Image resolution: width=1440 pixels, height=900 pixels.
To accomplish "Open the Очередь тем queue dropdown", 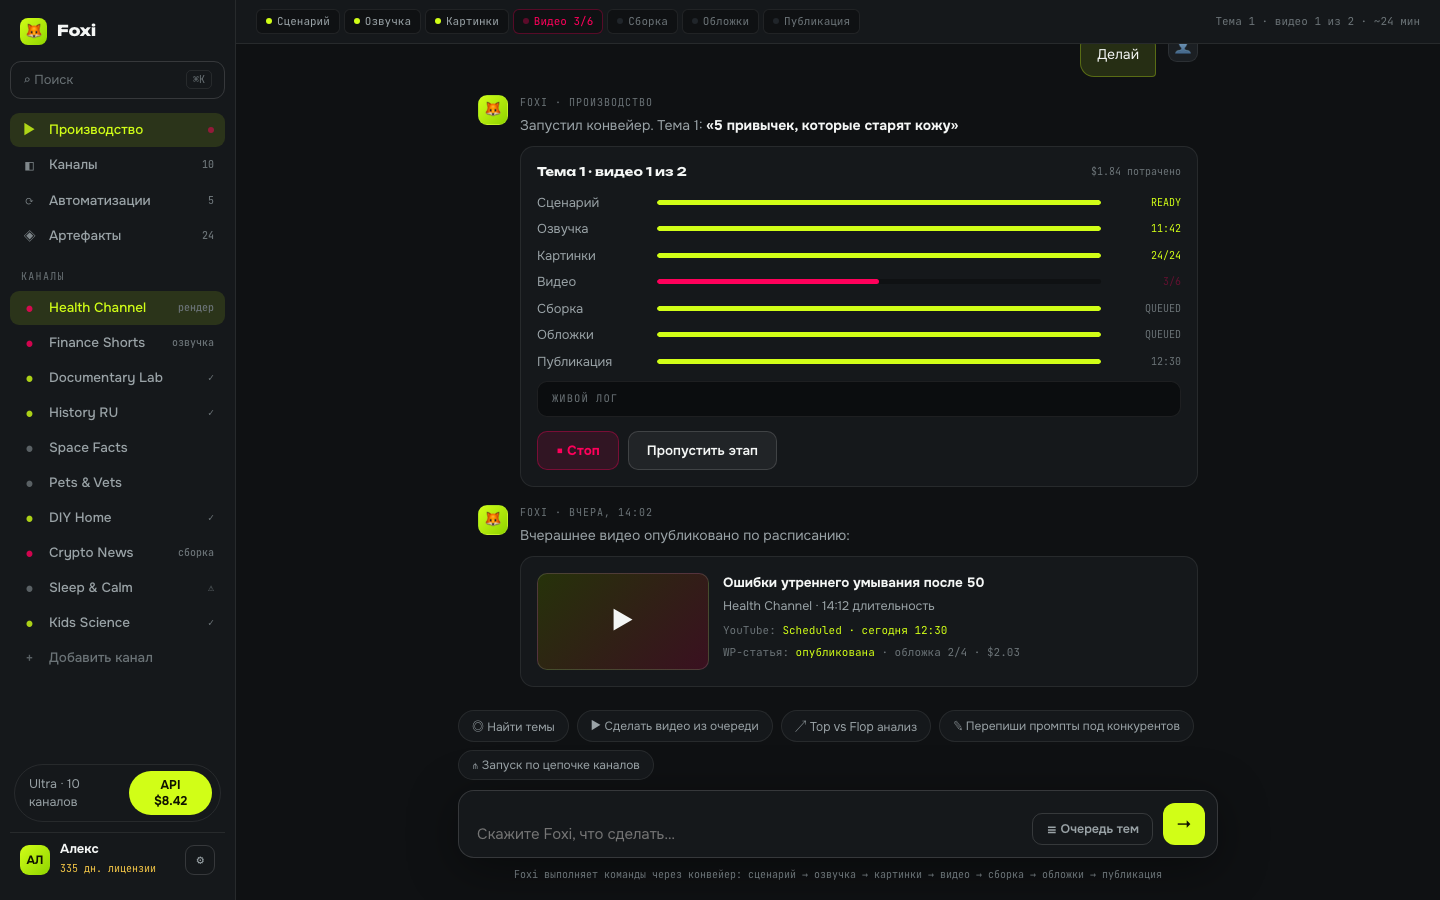I will pyautogui.click(x=1092, y=829).
